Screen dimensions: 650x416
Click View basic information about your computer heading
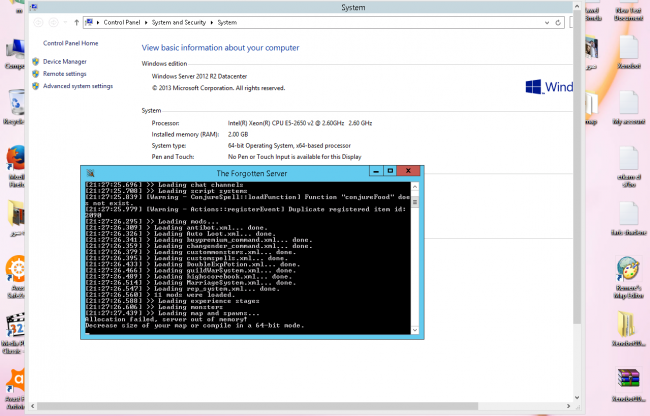pyautogui.click(x=221, y=48)
